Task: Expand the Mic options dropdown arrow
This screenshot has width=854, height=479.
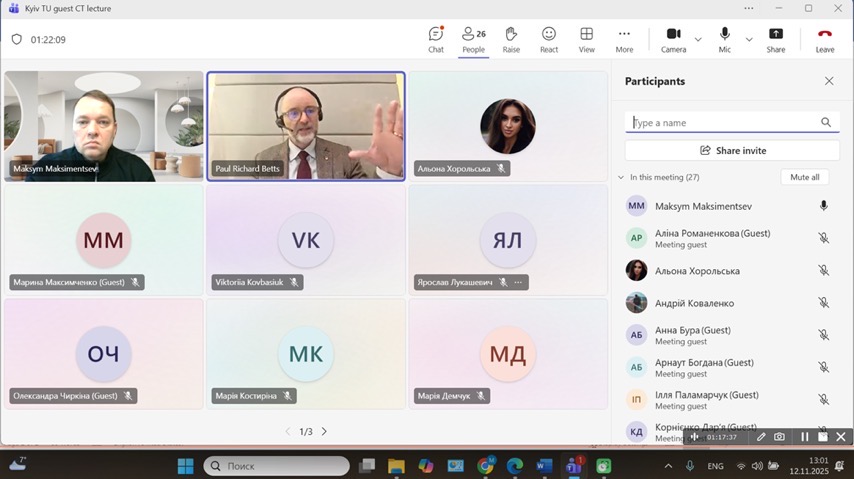Action: click(x=746, y=40)
